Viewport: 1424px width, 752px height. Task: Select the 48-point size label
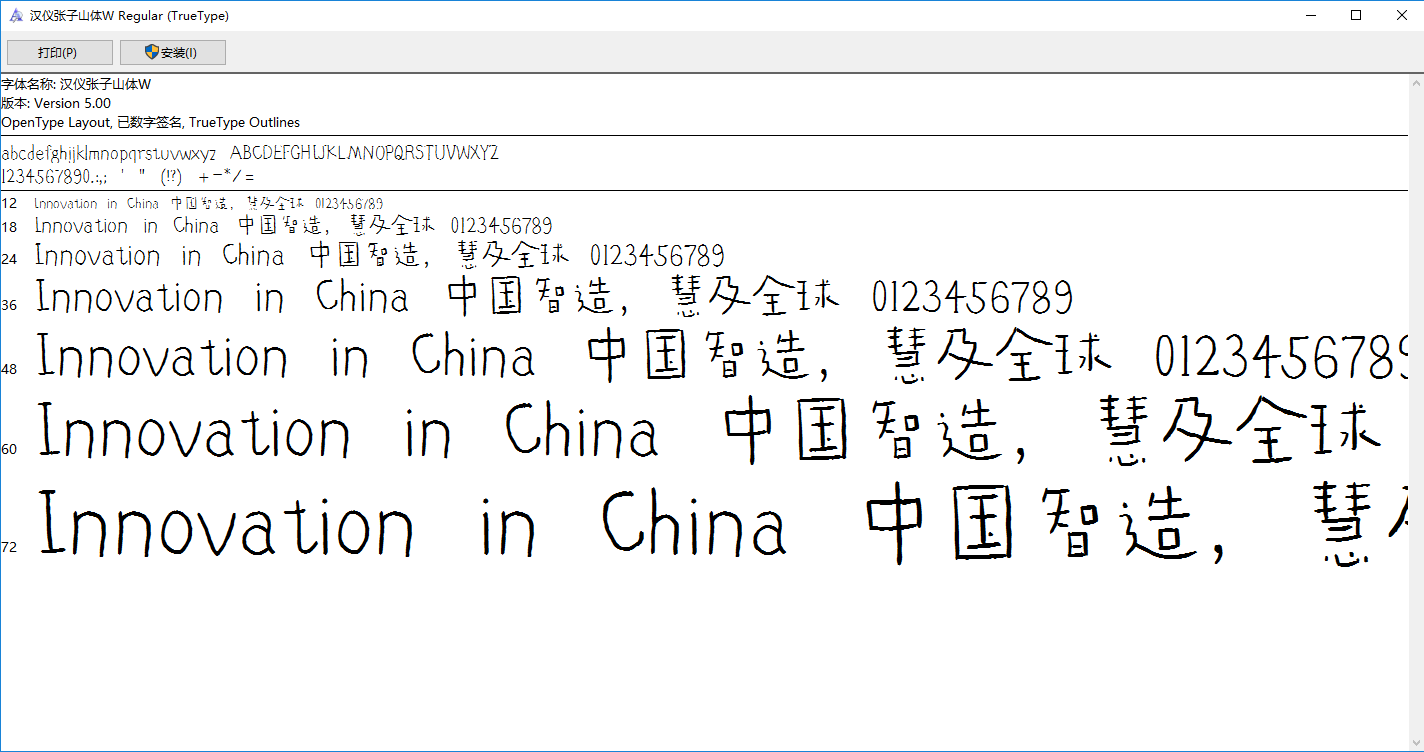point(9,368)
